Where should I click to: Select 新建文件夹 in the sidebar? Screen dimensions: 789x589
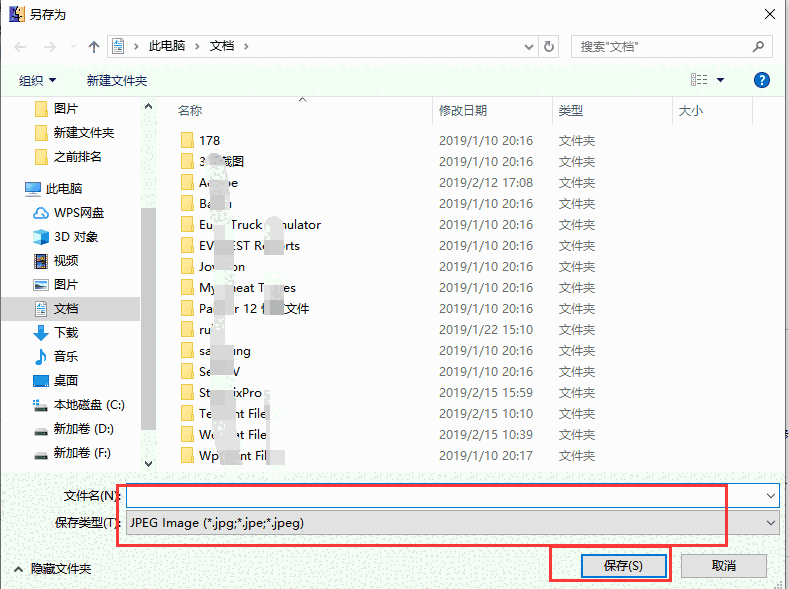point(74,133)
